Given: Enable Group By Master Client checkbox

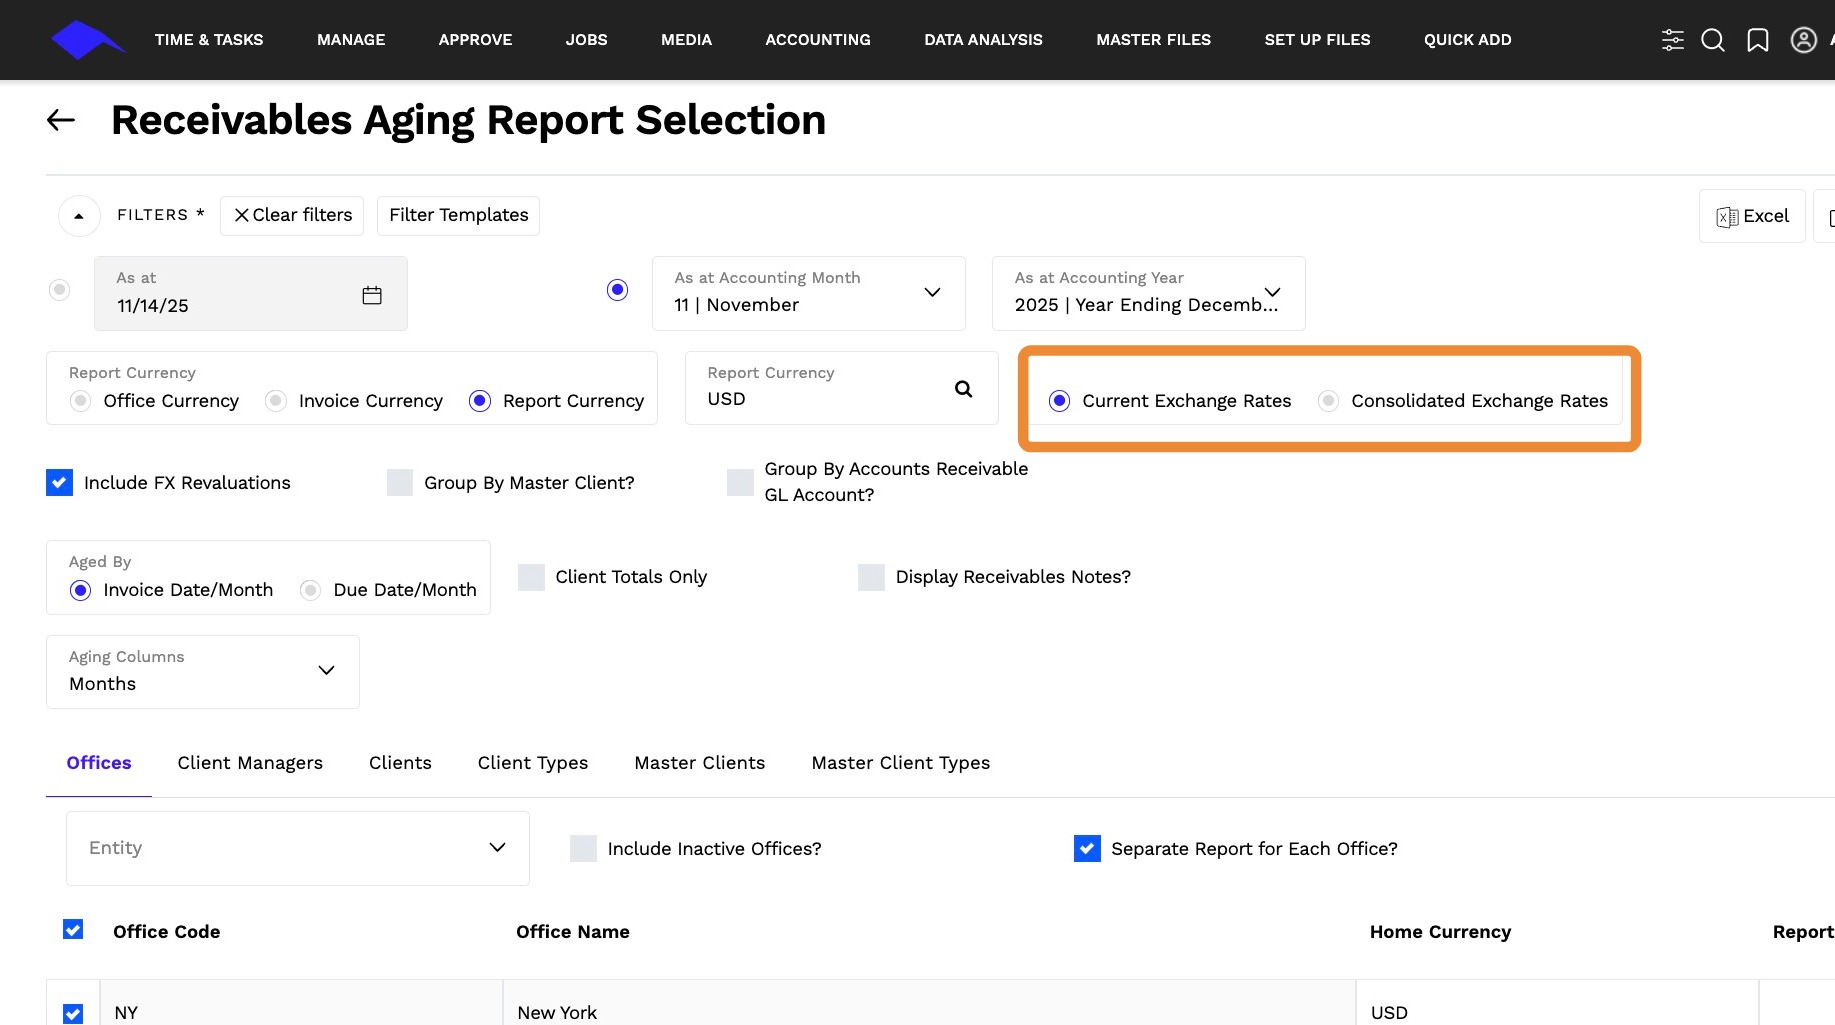Looking at the screenshot, I should click(400, 483).
